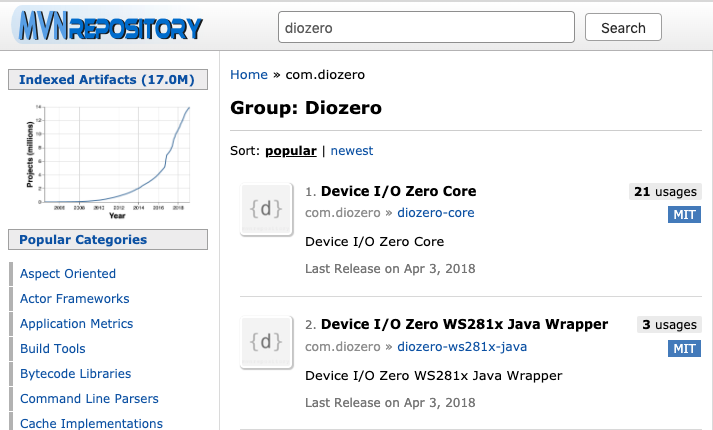The width and height of the screenshot is (713, 430).
Task: Open the diozero-core artifact link
Action: [436, 213]
